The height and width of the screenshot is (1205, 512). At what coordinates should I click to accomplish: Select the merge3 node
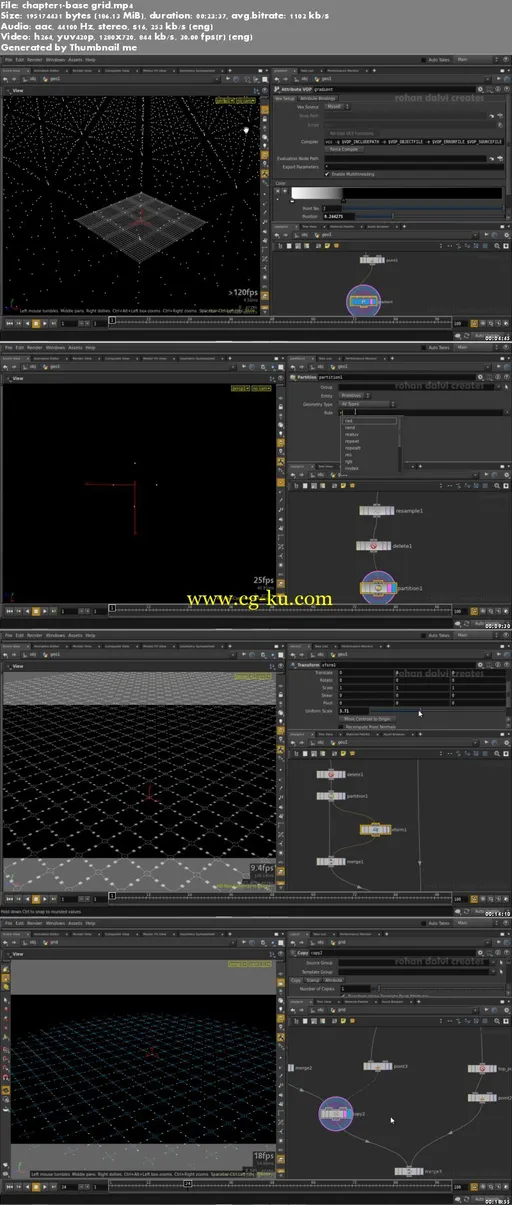[408, 1169]
